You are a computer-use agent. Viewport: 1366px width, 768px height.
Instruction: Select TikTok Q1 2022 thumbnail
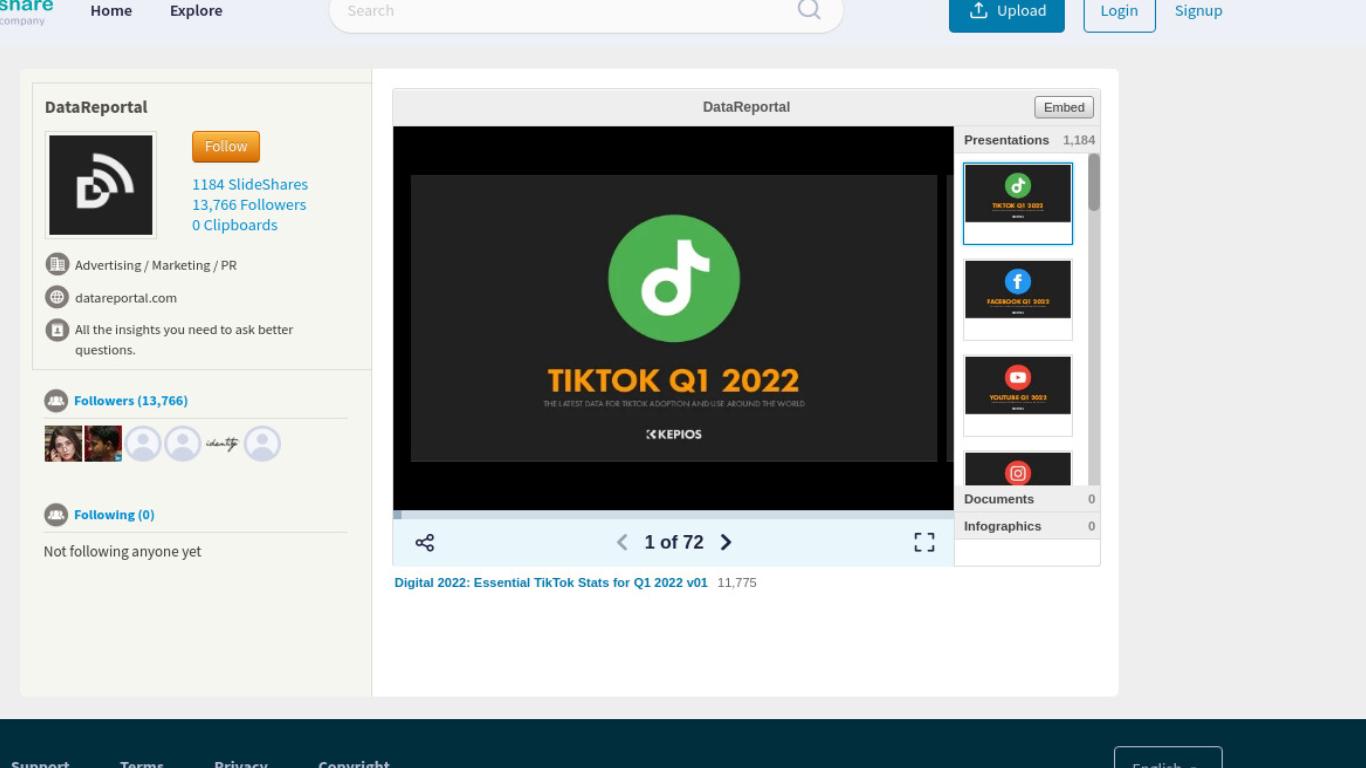1018,203
